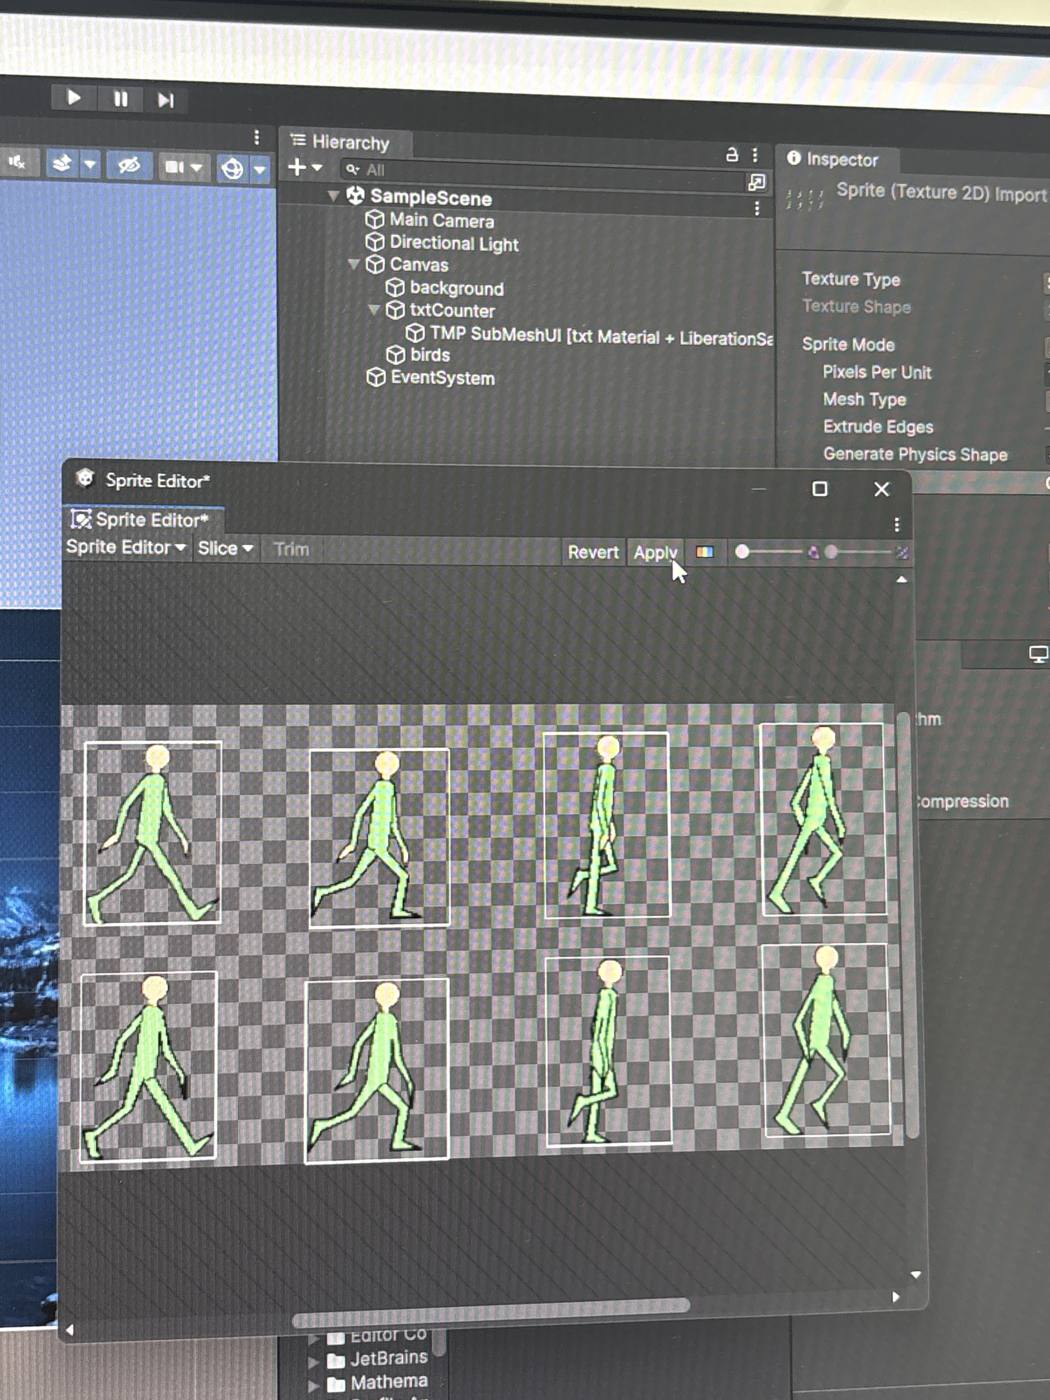
Task: Toggle scene effects icon in Scene toolbar
Action: pyautogui.click(x=61, y=163)
